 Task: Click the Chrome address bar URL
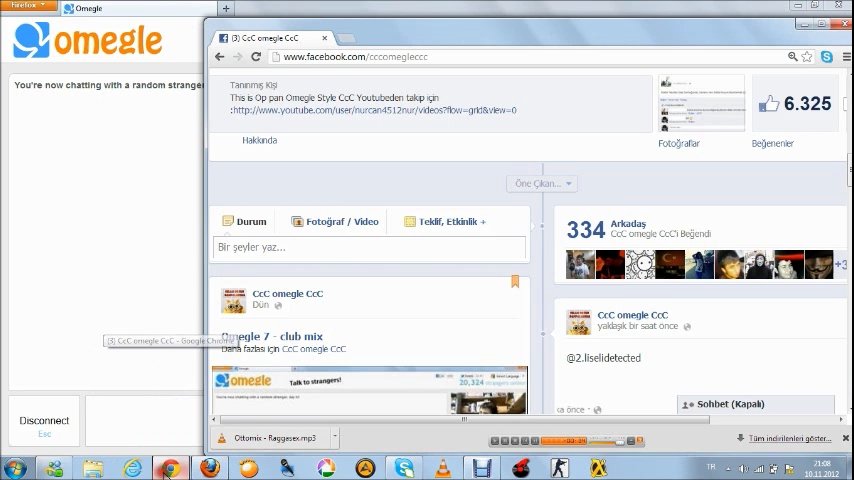pyautogui.click(x=356, y=57)
